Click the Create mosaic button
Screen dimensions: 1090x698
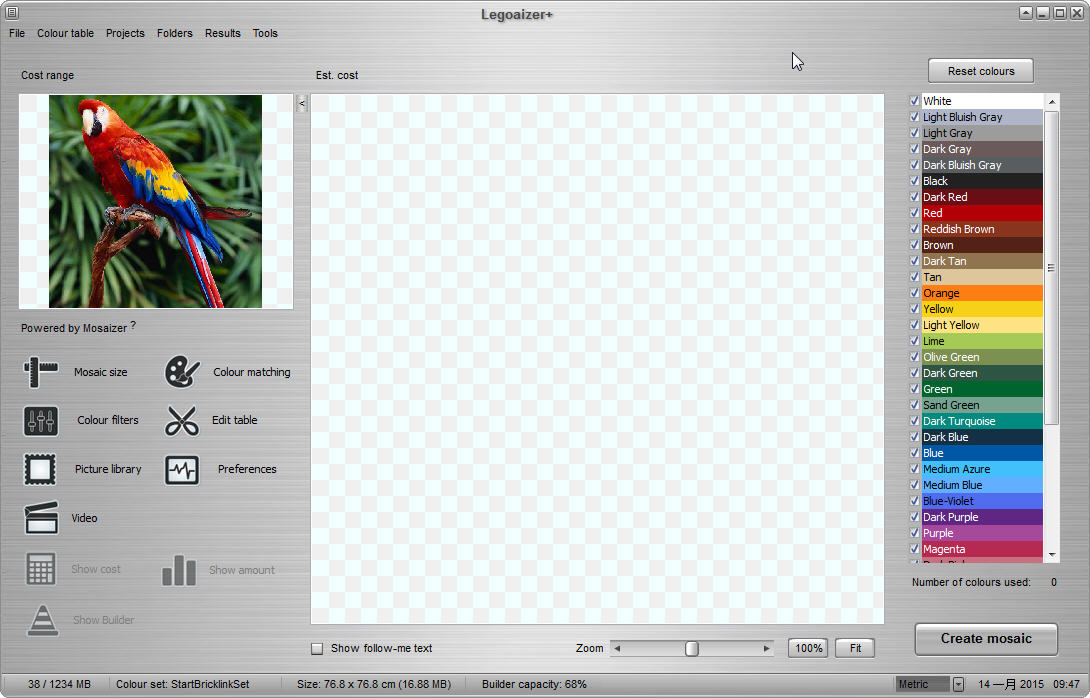pos(986,639)
